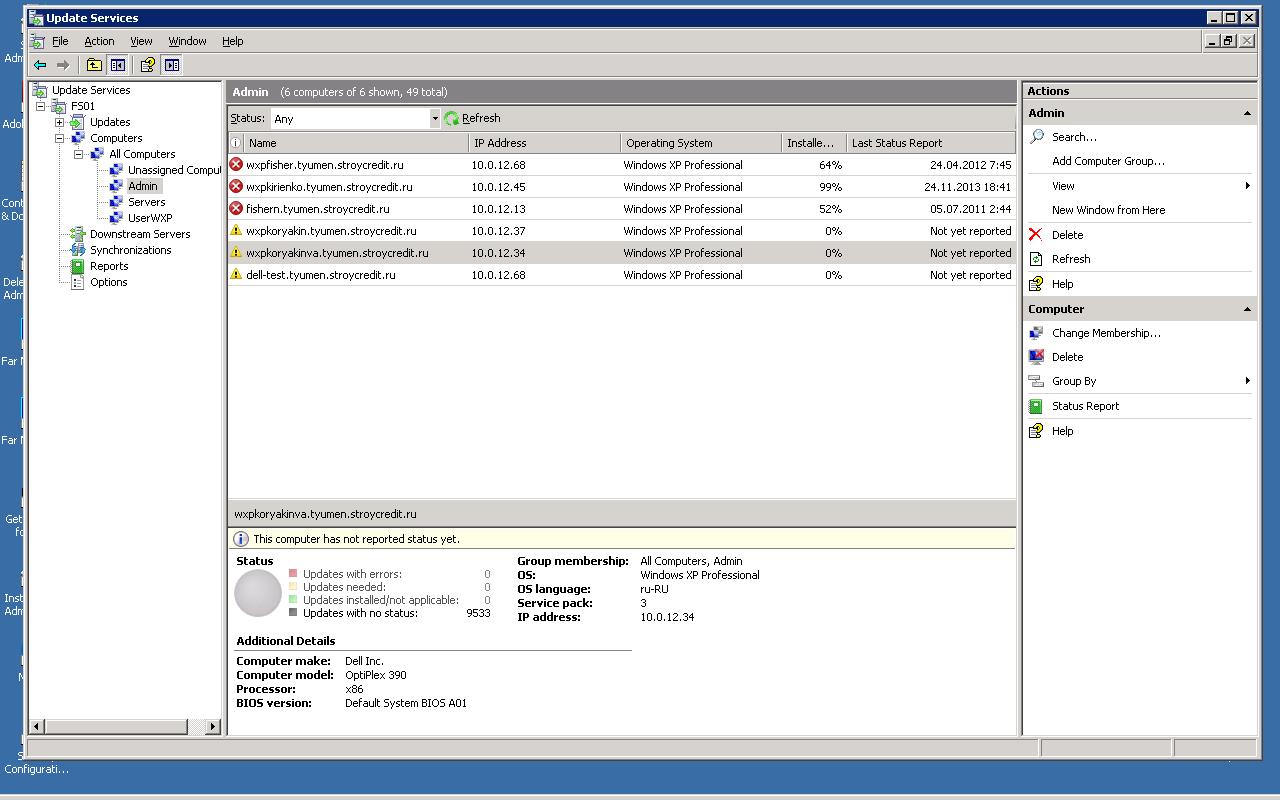1280x800 pixels.
Task: Toggle the Show/Hide Action Pane toolbar button
Action: pos(172,65)
